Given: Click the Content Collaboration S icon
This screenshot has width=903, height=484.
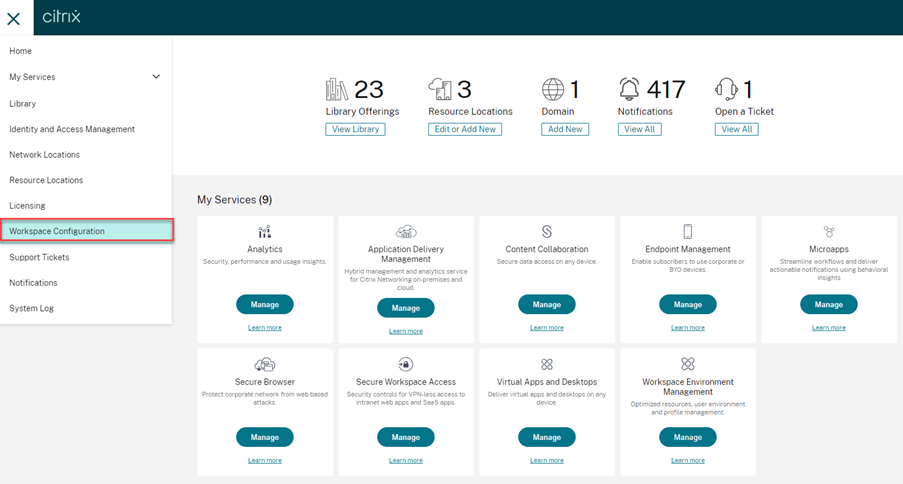Looking at the screenshot, I should (x=547, y=232).
